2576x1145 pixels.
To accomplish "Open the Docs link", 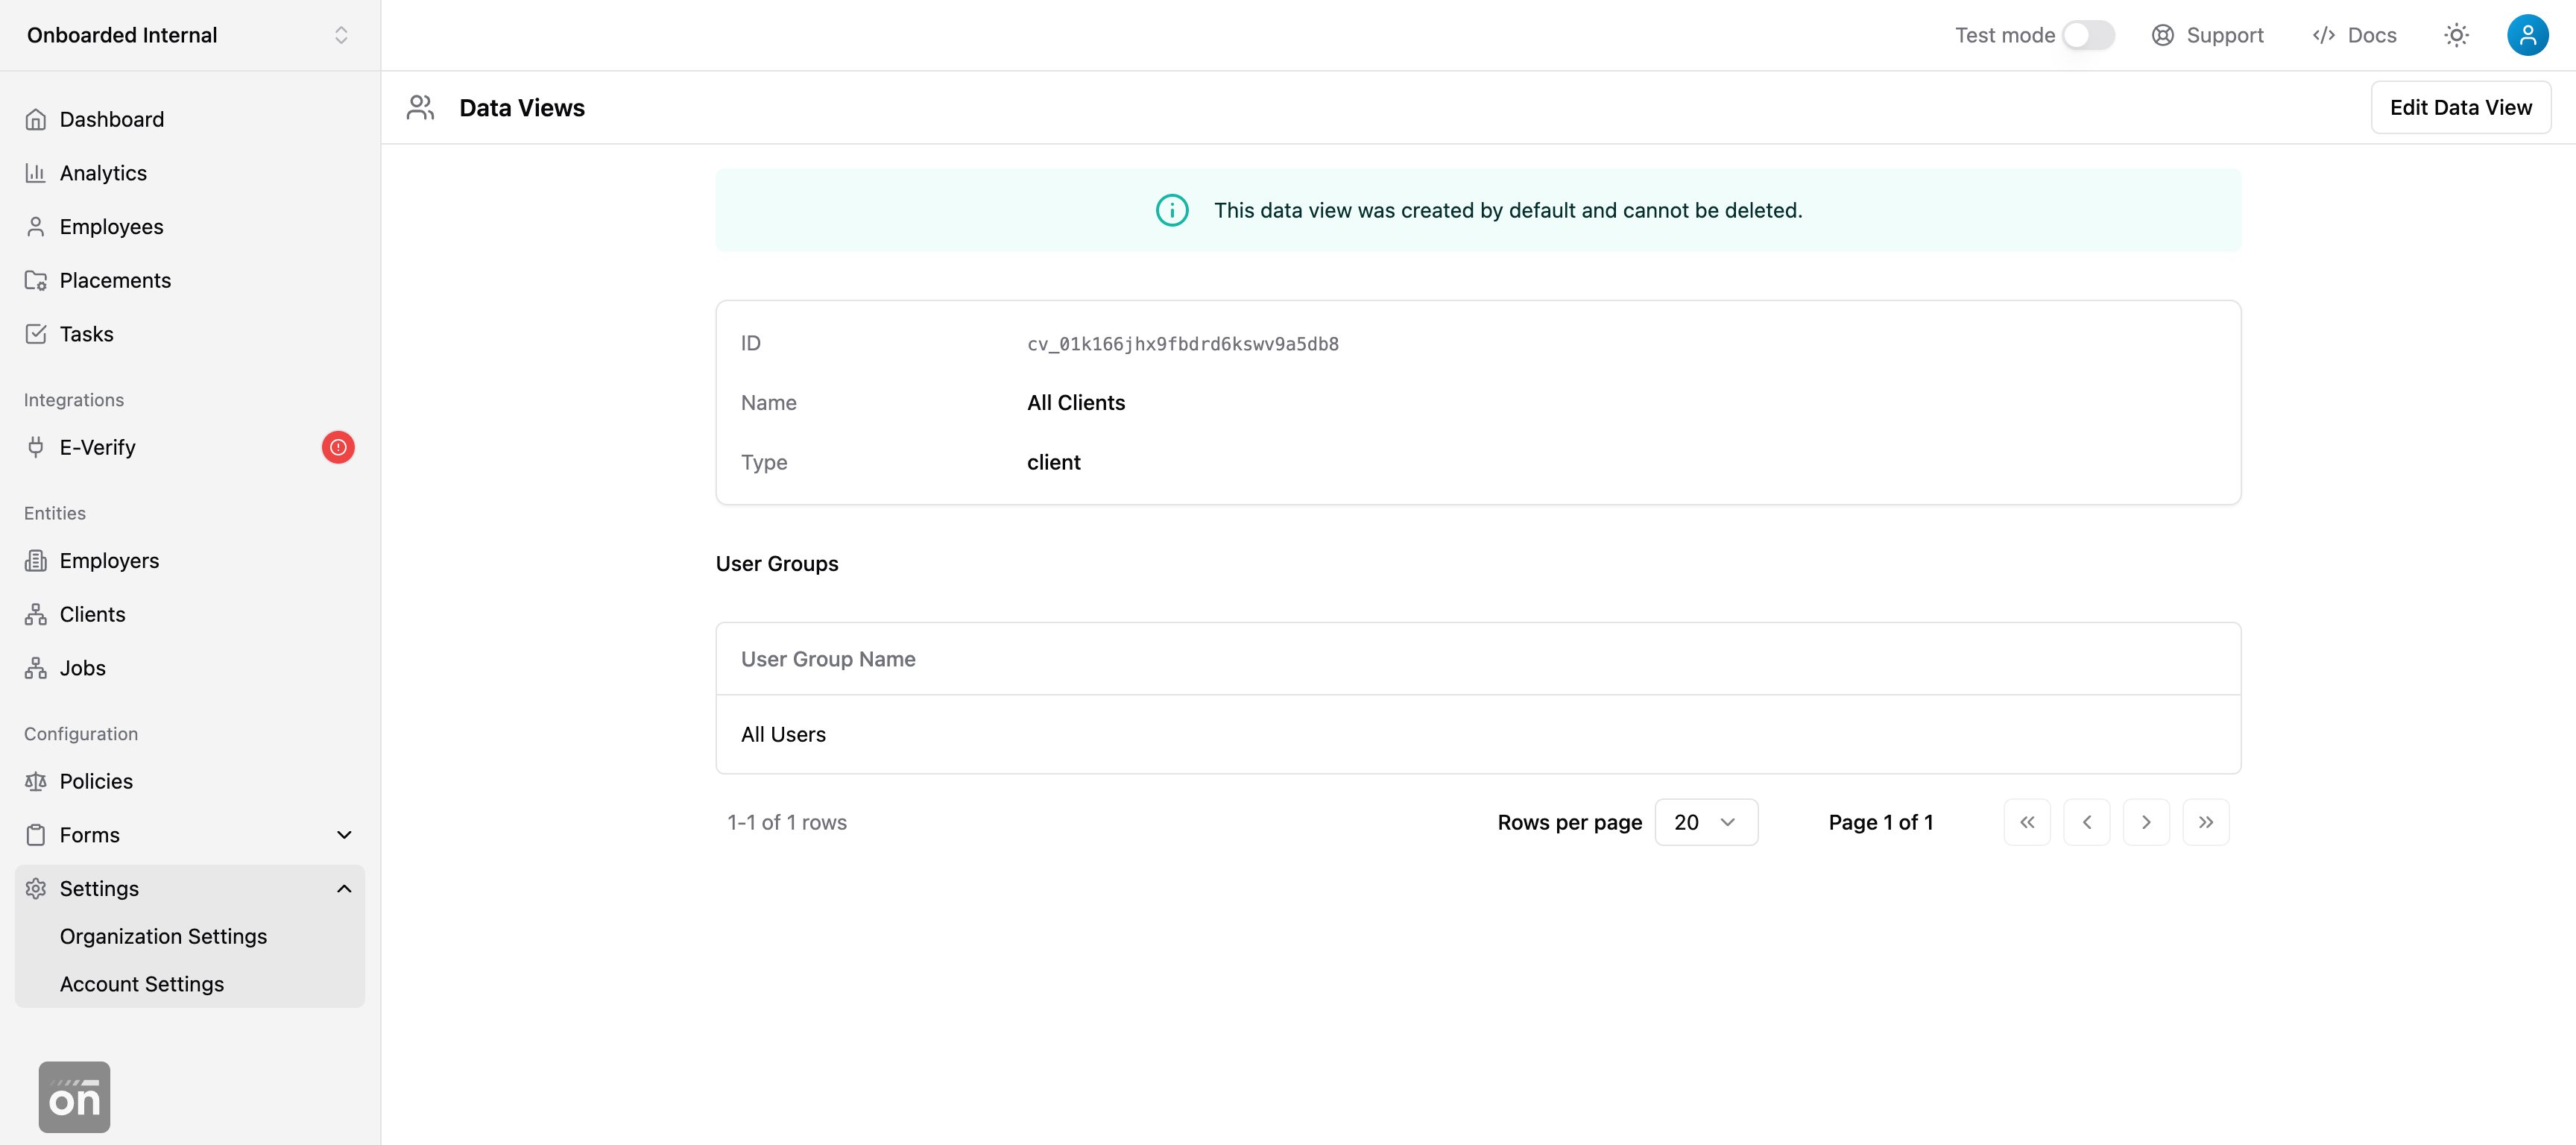I will click(x=2354, y=35).
